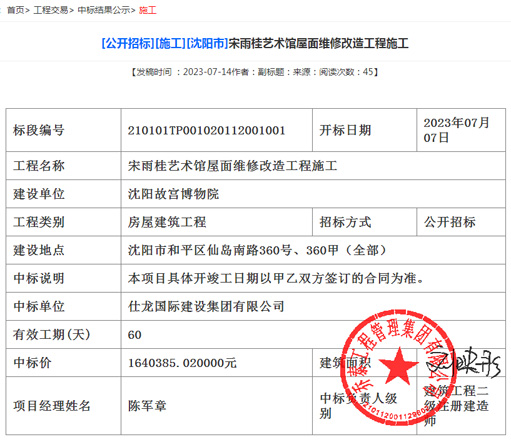This screenshot has height=442, width=511.
Task: Select the 建设地点 label cell
Action: tap(63, 250)
